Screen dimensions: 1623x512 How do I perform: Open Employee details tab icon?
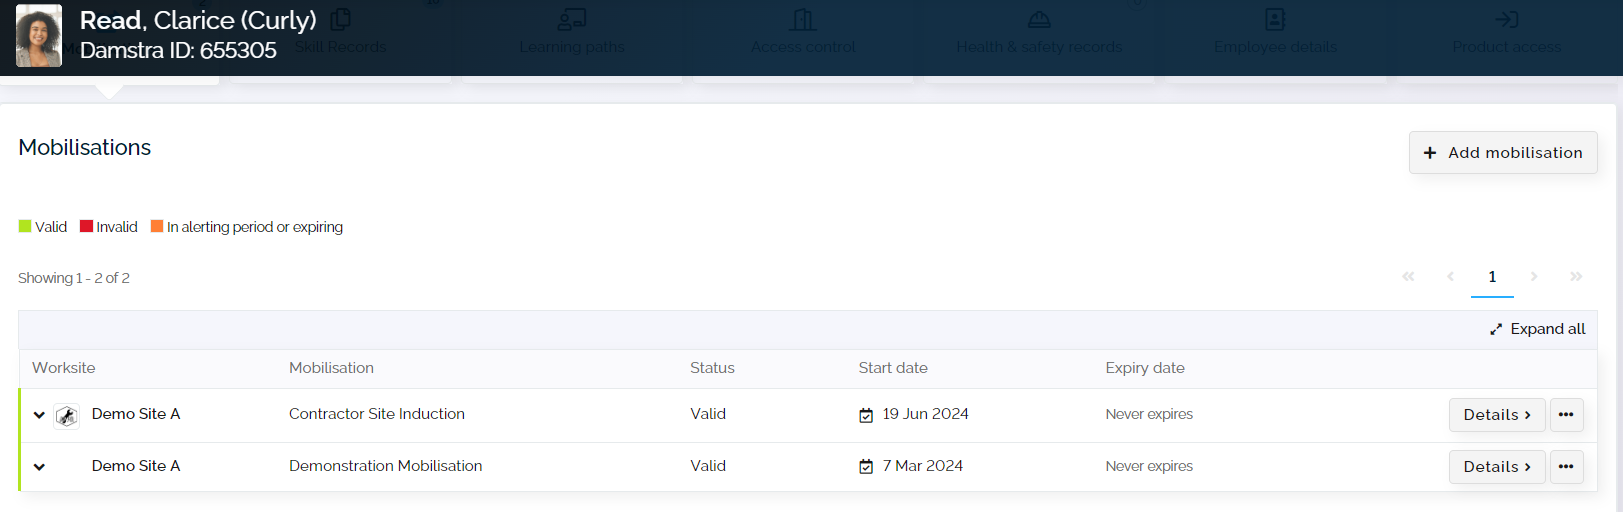[1275, 20]
